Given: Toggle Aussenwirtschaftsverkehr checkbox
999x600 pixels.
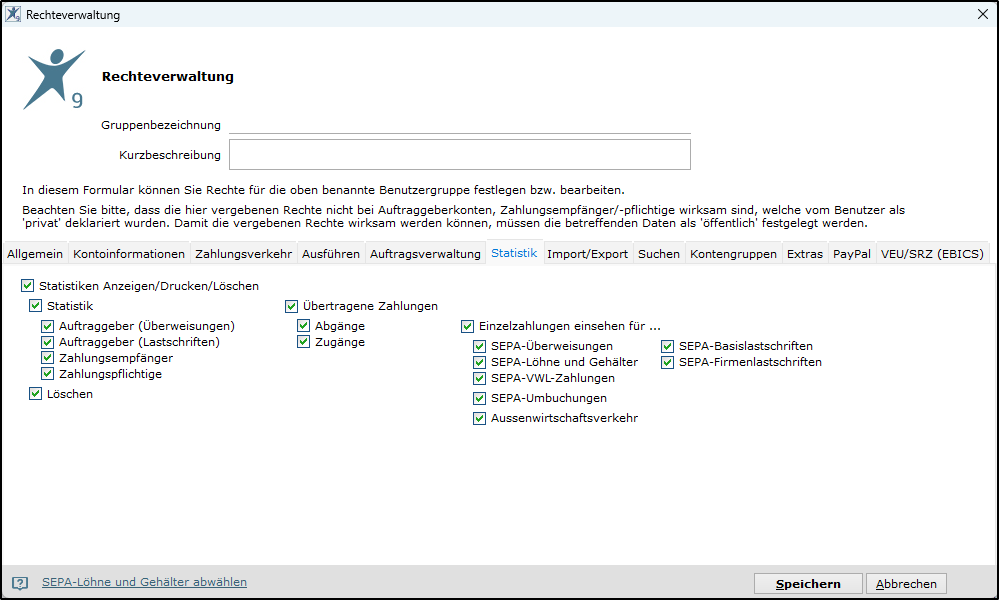Looking at the screenshot, I should pyautogui.click(x=479, y=418).
